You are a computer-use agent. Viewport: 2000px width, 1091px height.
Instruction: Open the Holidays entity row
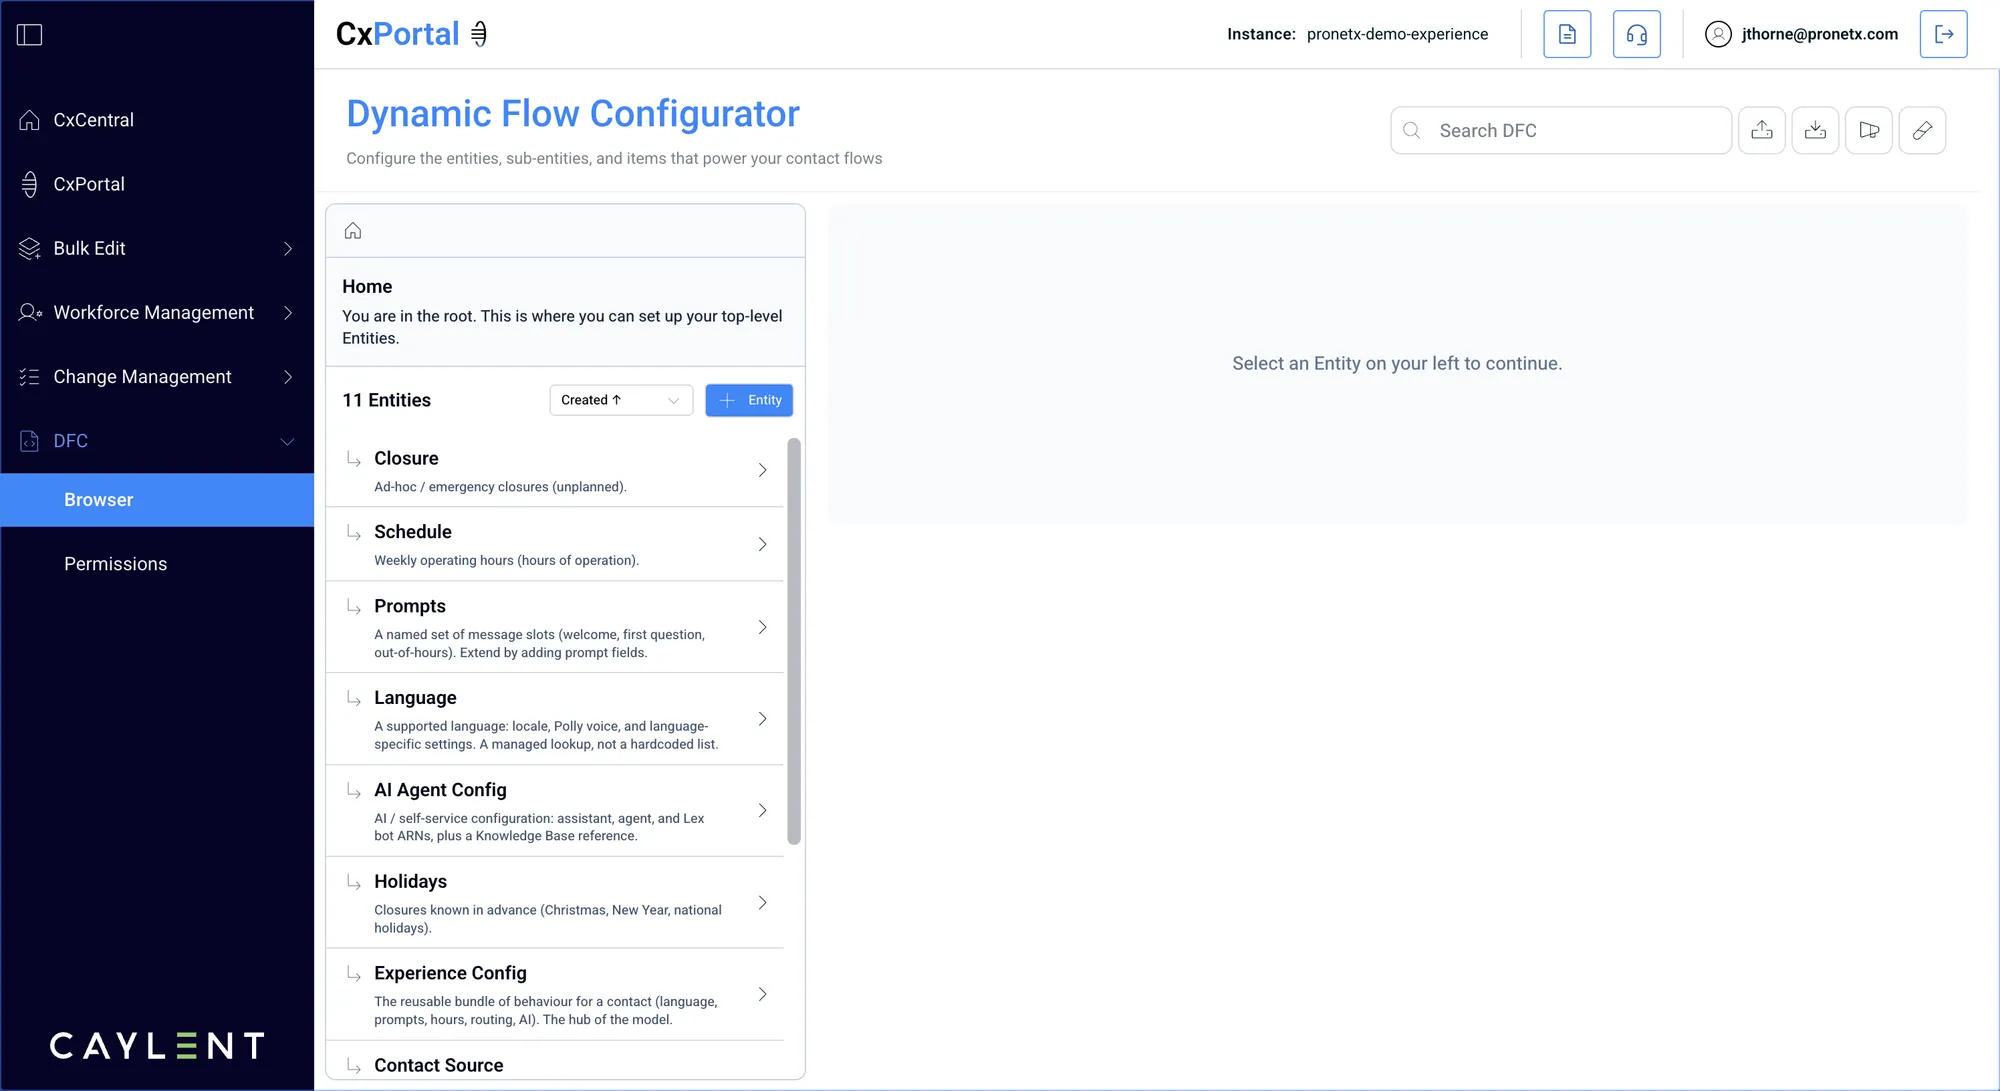tap(555, 903)
